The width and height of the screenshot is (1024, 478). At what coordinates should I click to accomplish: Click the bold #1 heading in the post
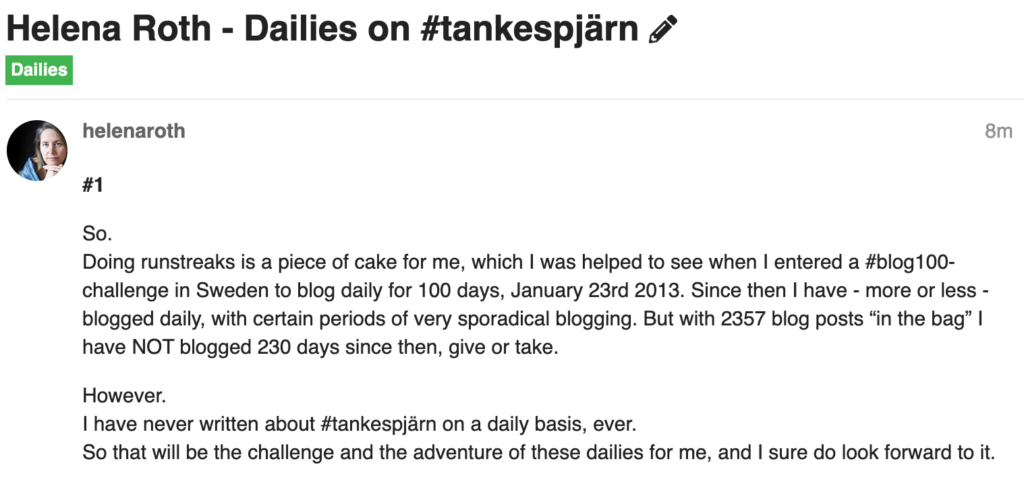[93, 185]
